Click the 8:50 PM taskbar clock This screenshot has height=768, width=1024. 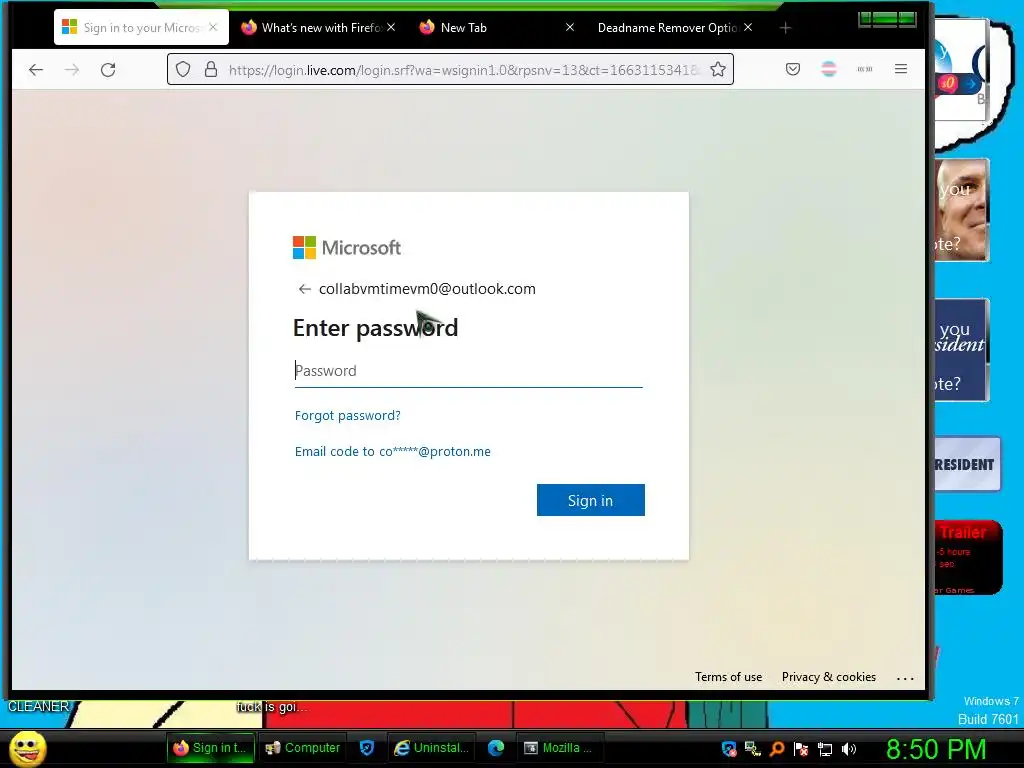(936, 749)
